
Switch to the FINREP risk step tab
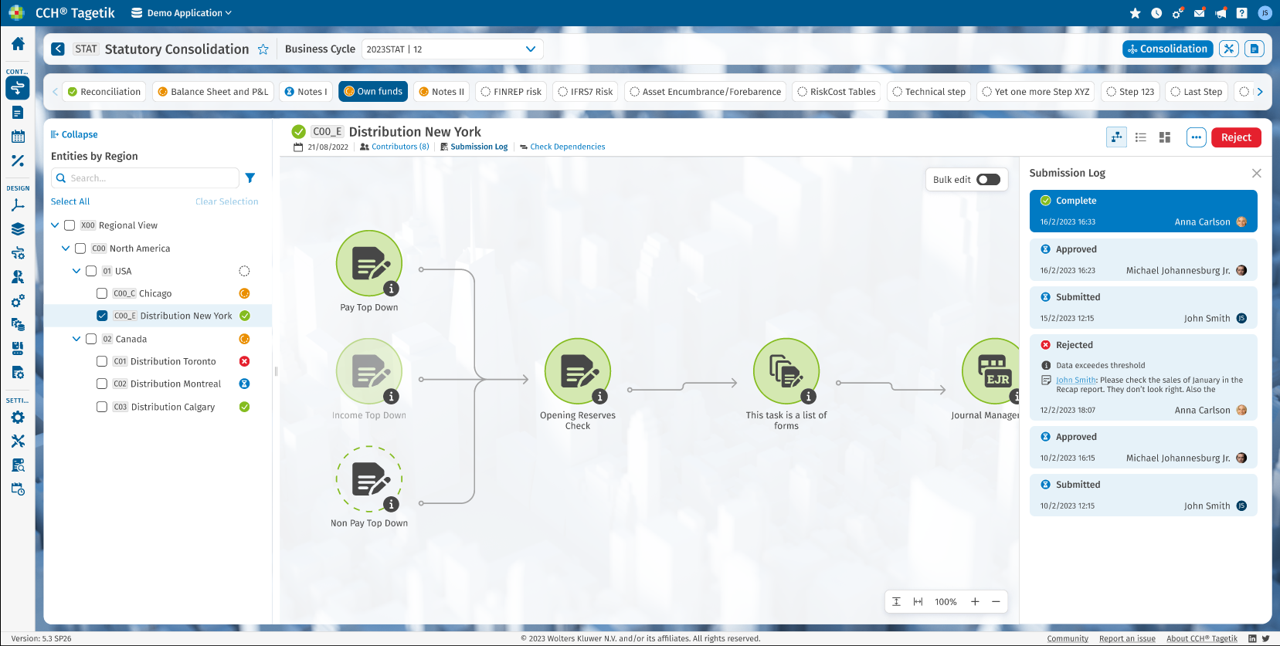click(x=510, y=92)
